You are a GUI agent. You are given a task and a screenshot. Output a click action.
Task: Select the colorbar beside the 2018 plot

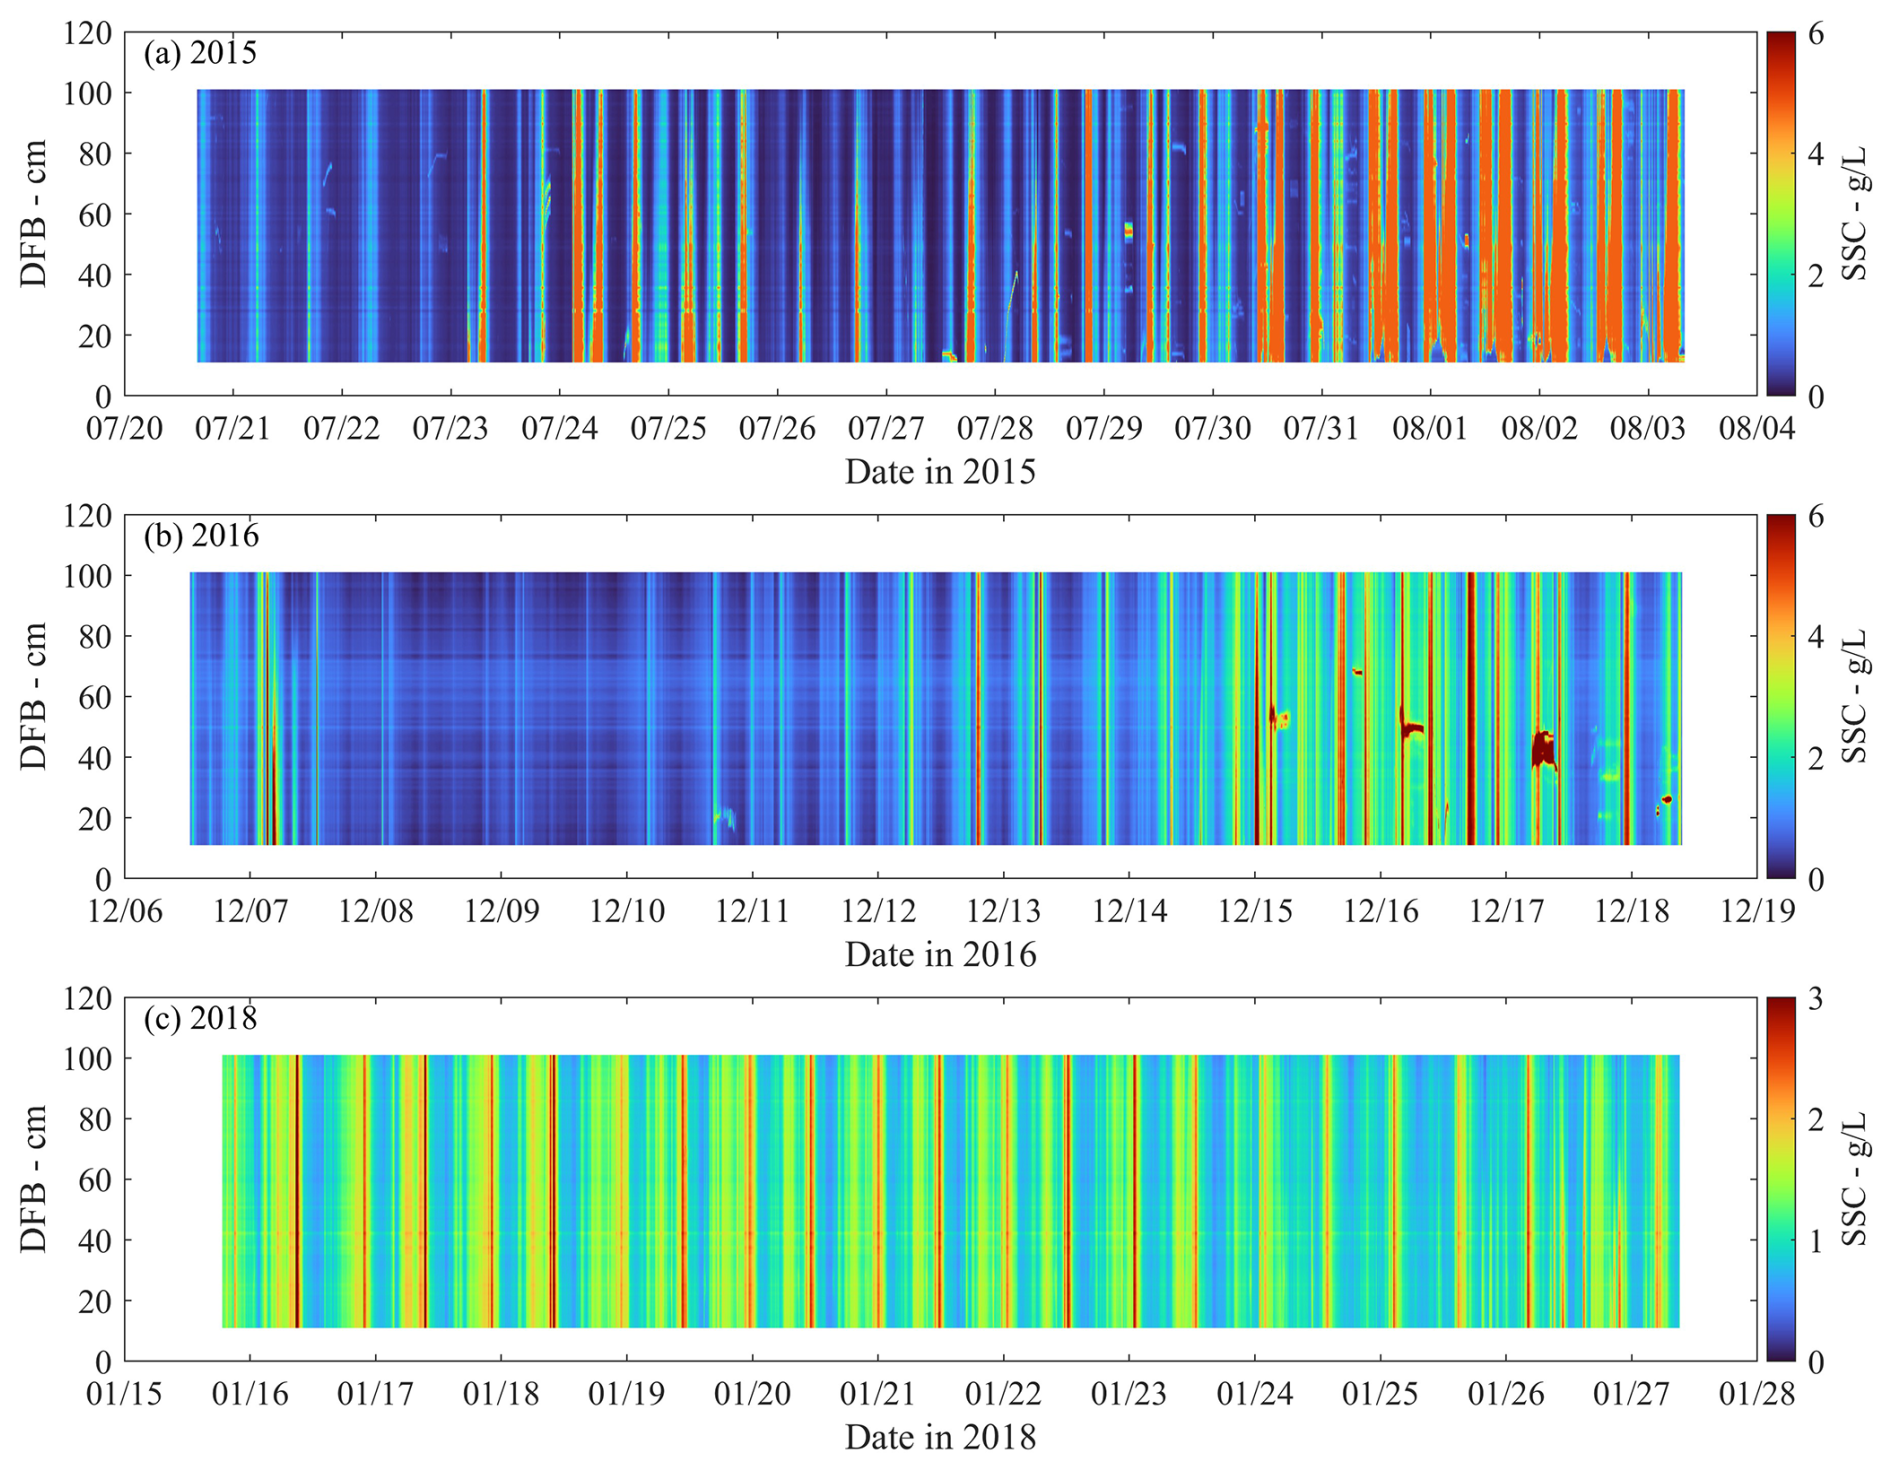[x=1781, y=1180]
